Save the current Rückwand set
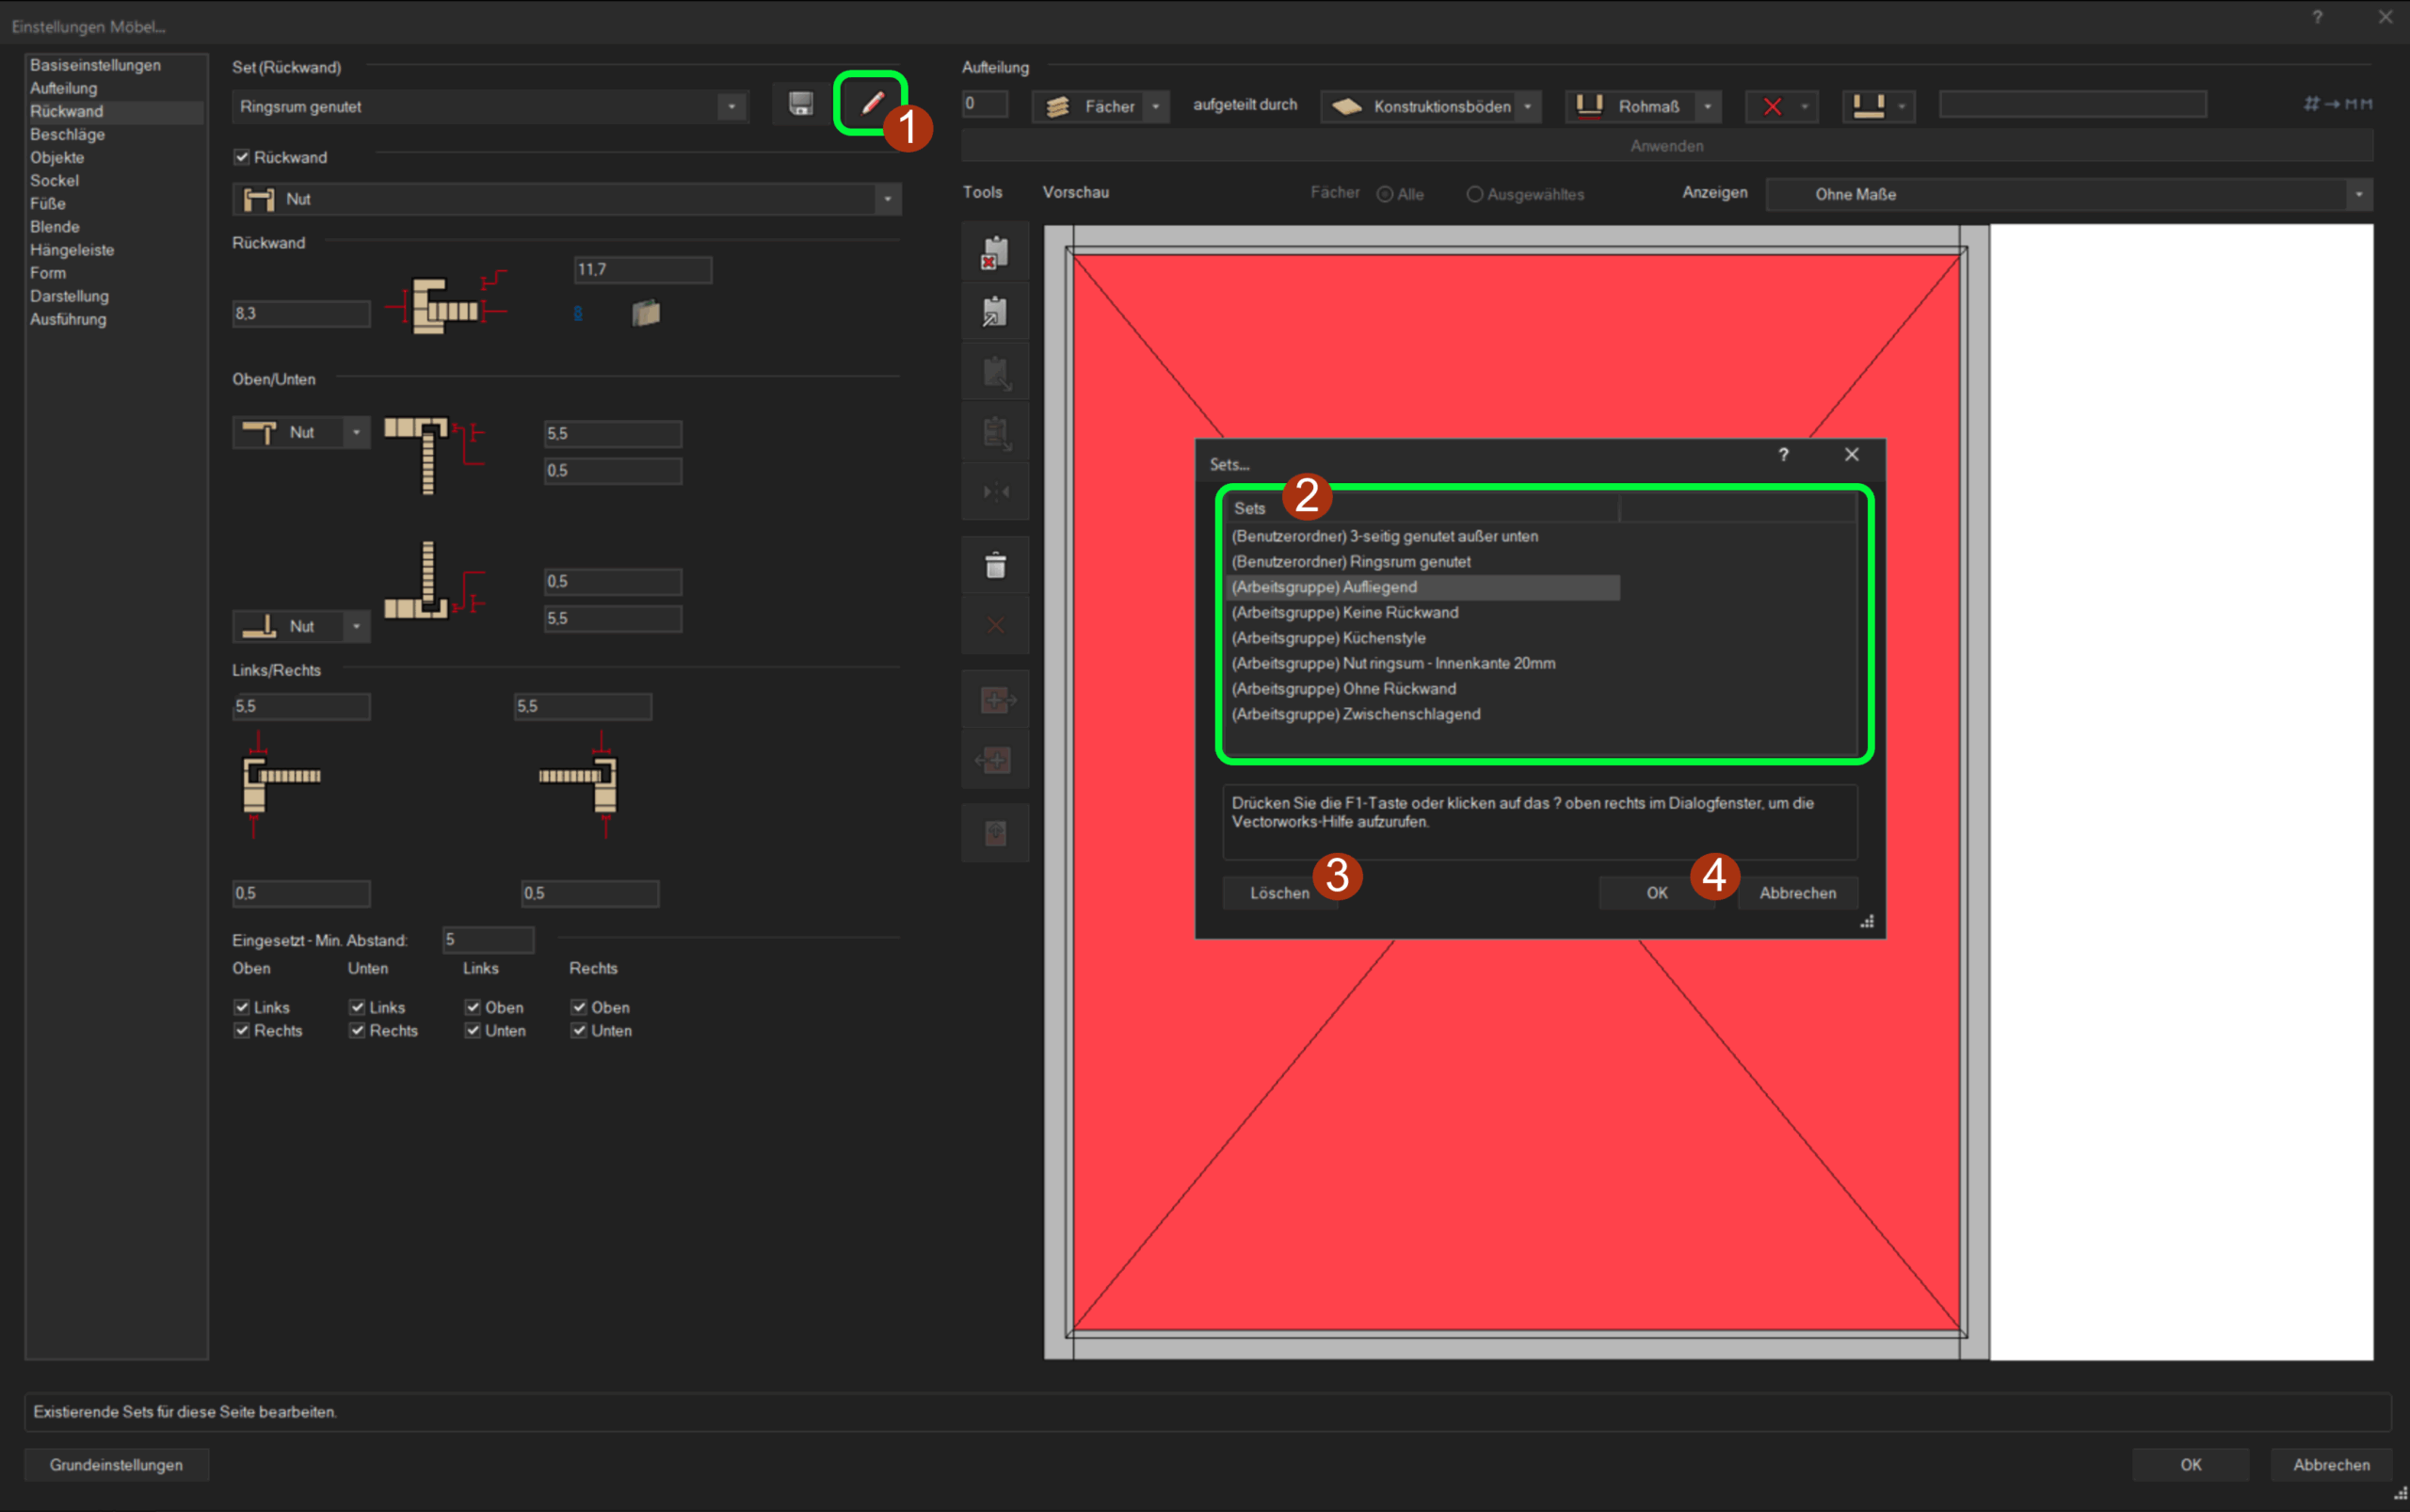The height and width of the screenshot is (1512, 2410). 801,104
